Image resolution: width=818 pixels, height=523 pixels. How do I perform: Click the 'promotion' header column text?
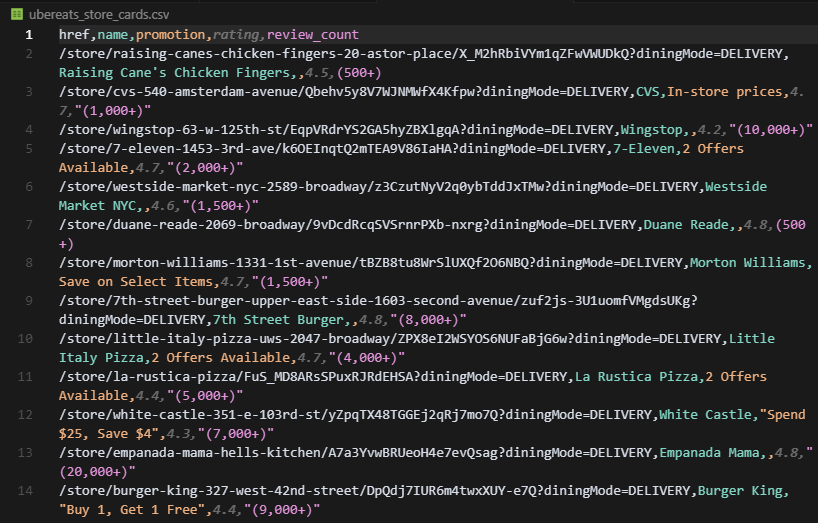pos(171,34)
